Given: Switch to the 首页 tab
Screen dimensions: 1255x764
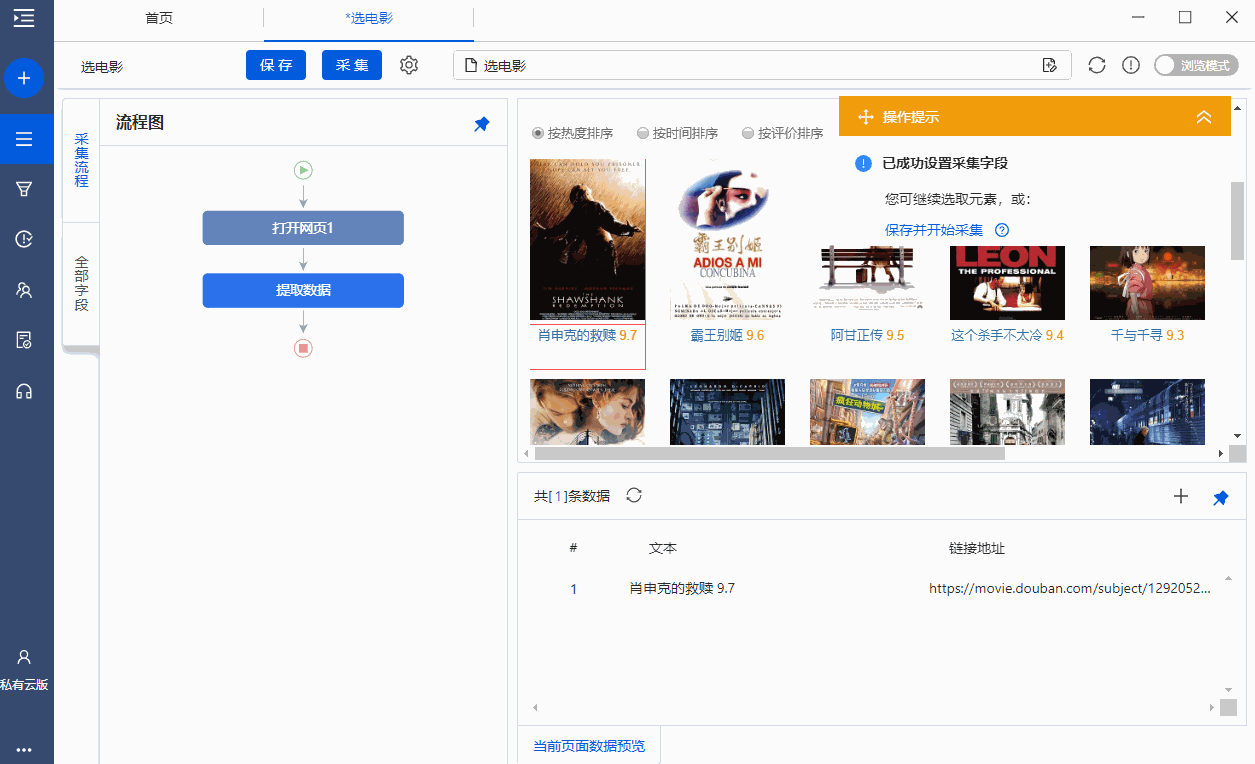Looking at the screenshot, I should 159,18.
